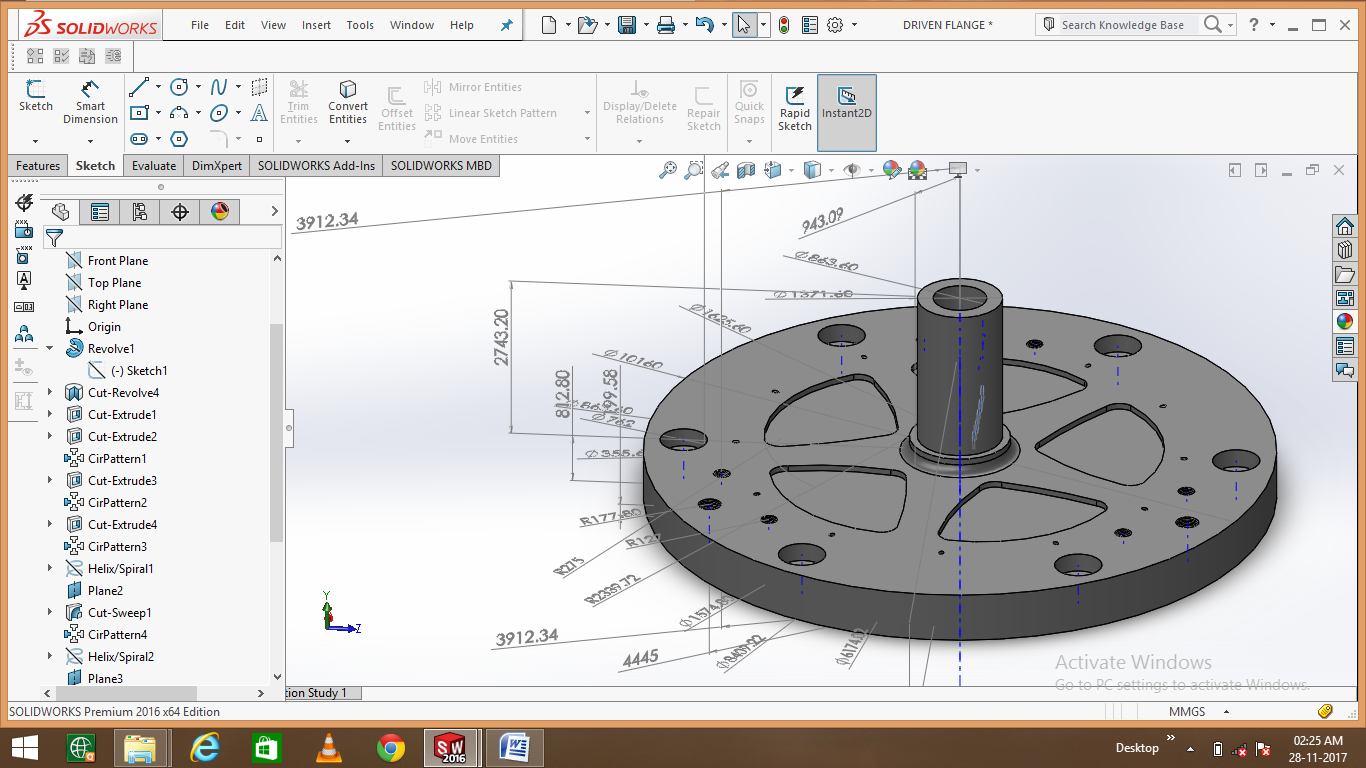Click the Convert Entities tool

(347, 100)
